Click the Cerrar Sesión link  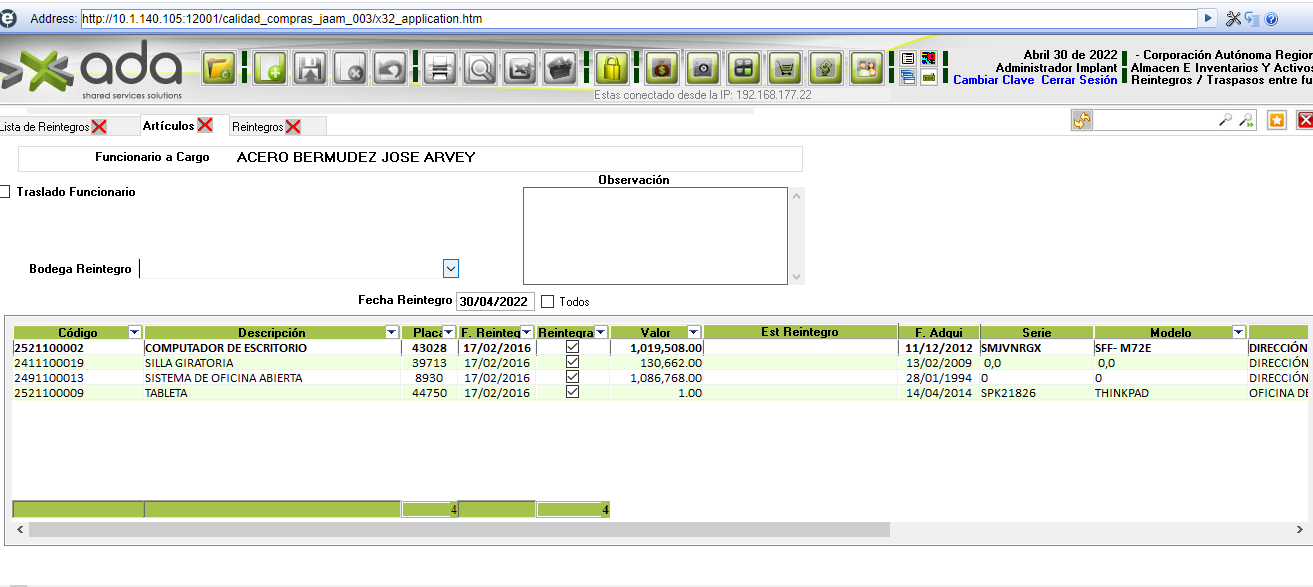point(1079,80)
